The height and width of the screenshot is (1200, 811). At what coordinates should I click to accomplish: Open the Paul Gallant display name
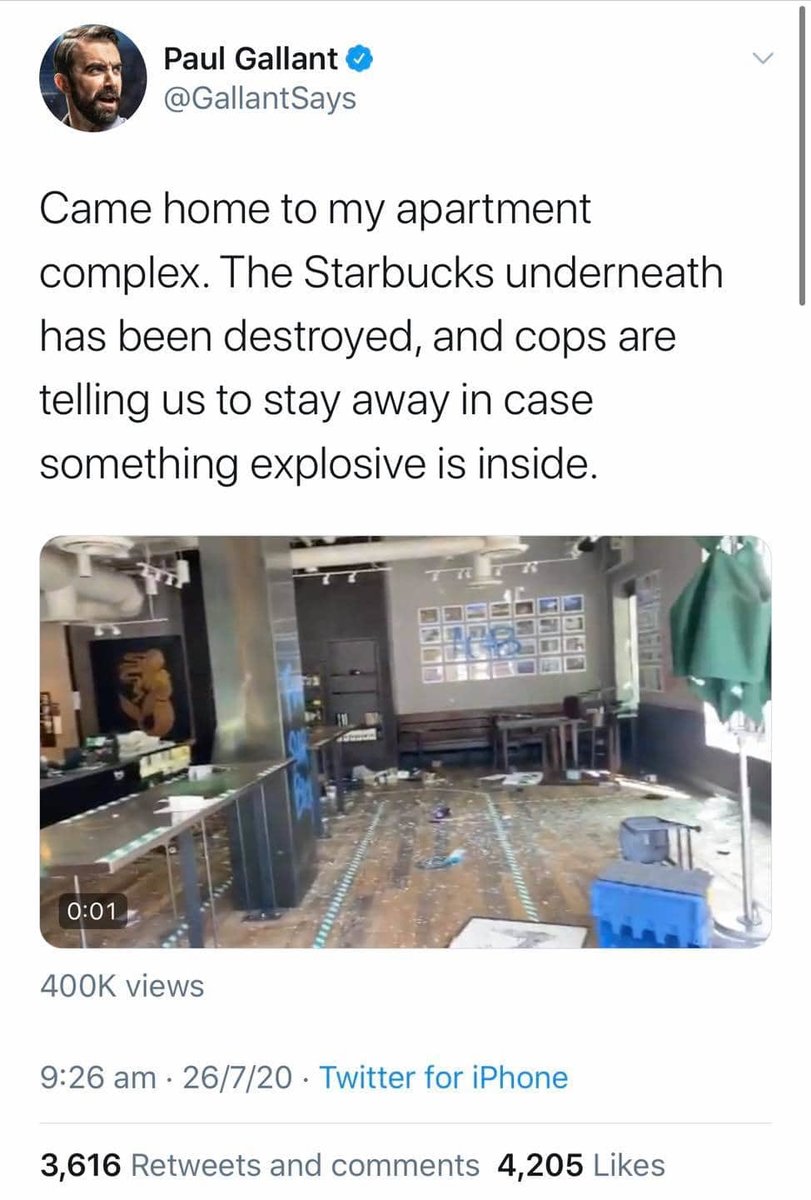(250, 59)
